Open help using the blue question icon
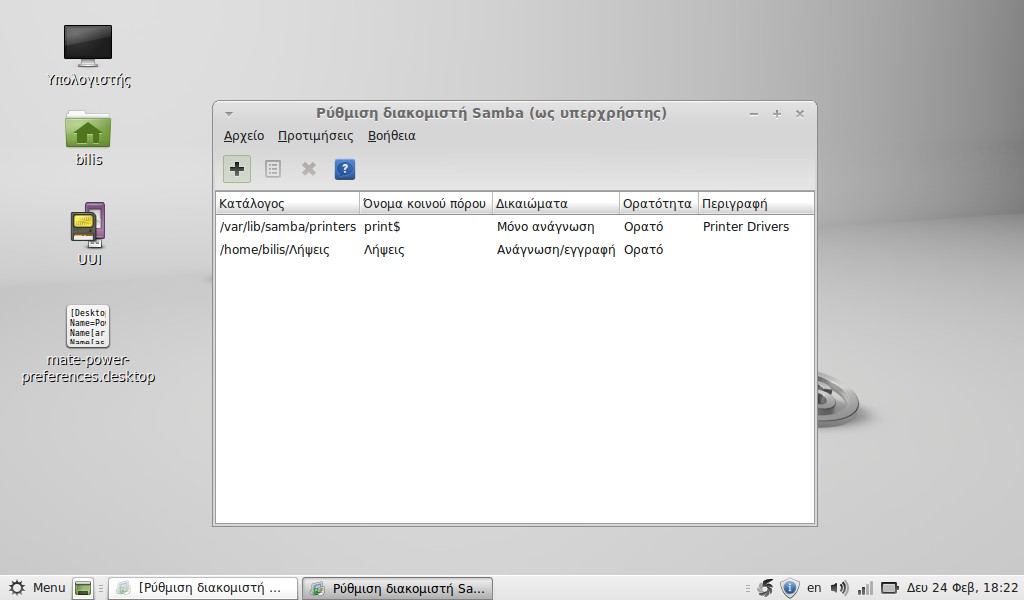1024x600 pixels. 345,169
